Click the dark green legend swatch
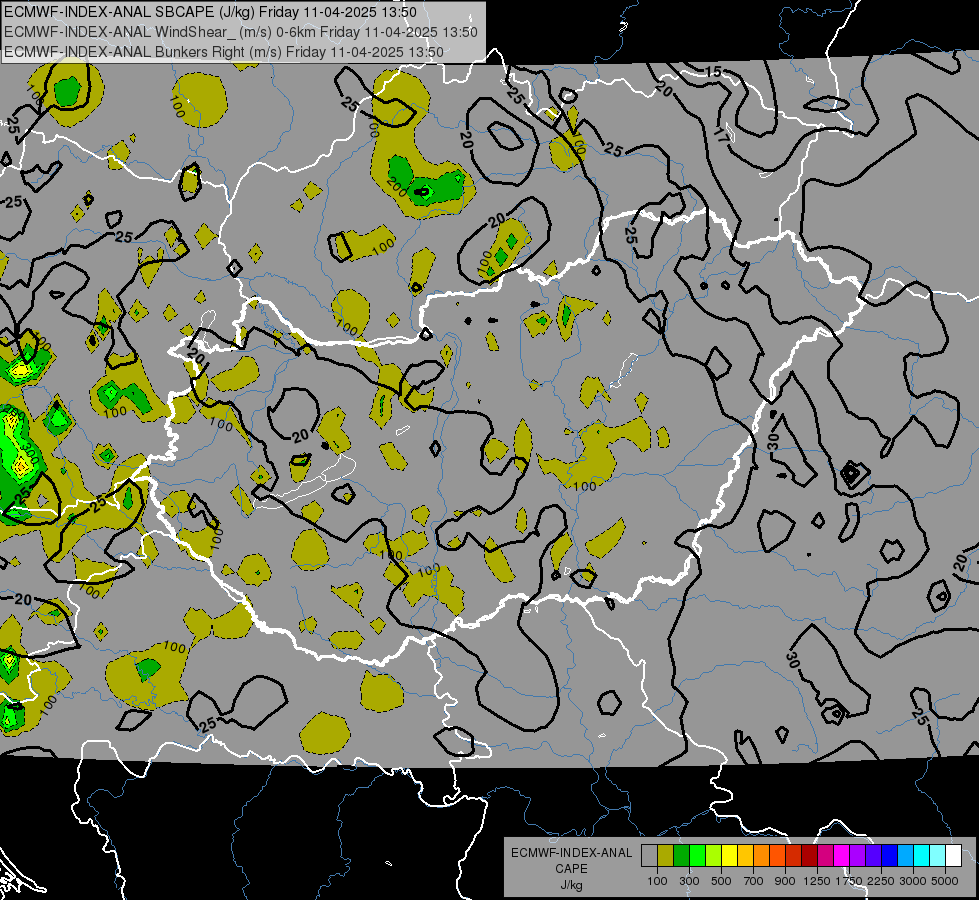 (x=682, y=856)
